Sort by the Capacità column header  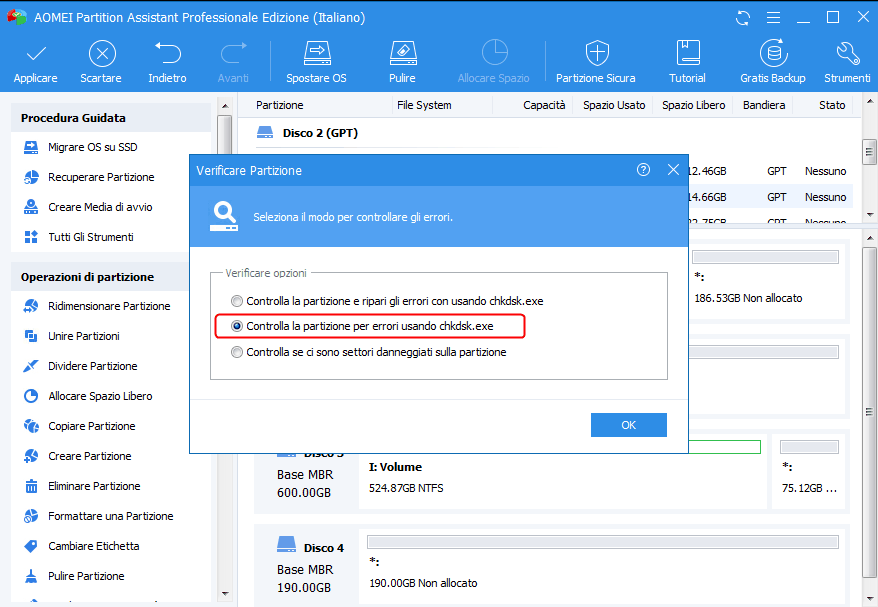(x=544, y=105)
